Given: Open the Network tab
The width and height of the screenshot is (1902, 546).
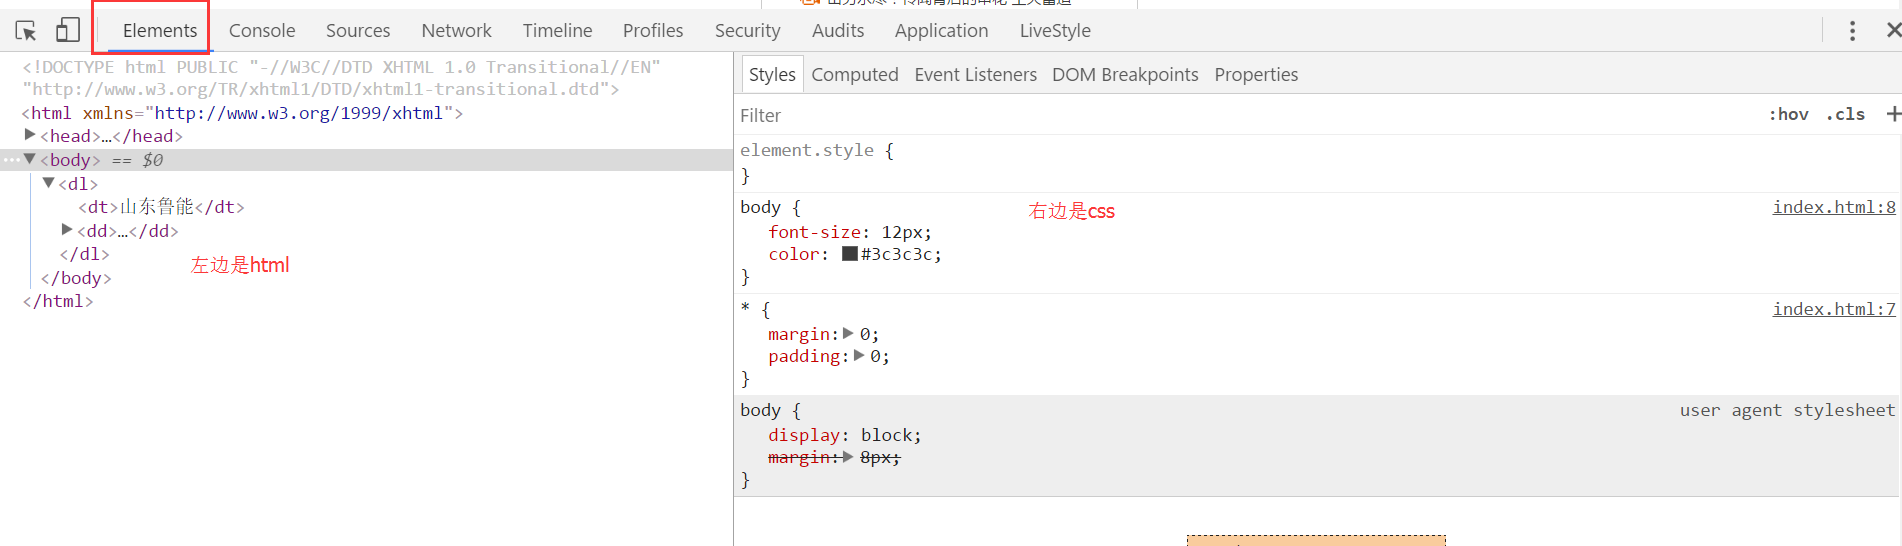Looking at the screenshot, I should point(456,31).
